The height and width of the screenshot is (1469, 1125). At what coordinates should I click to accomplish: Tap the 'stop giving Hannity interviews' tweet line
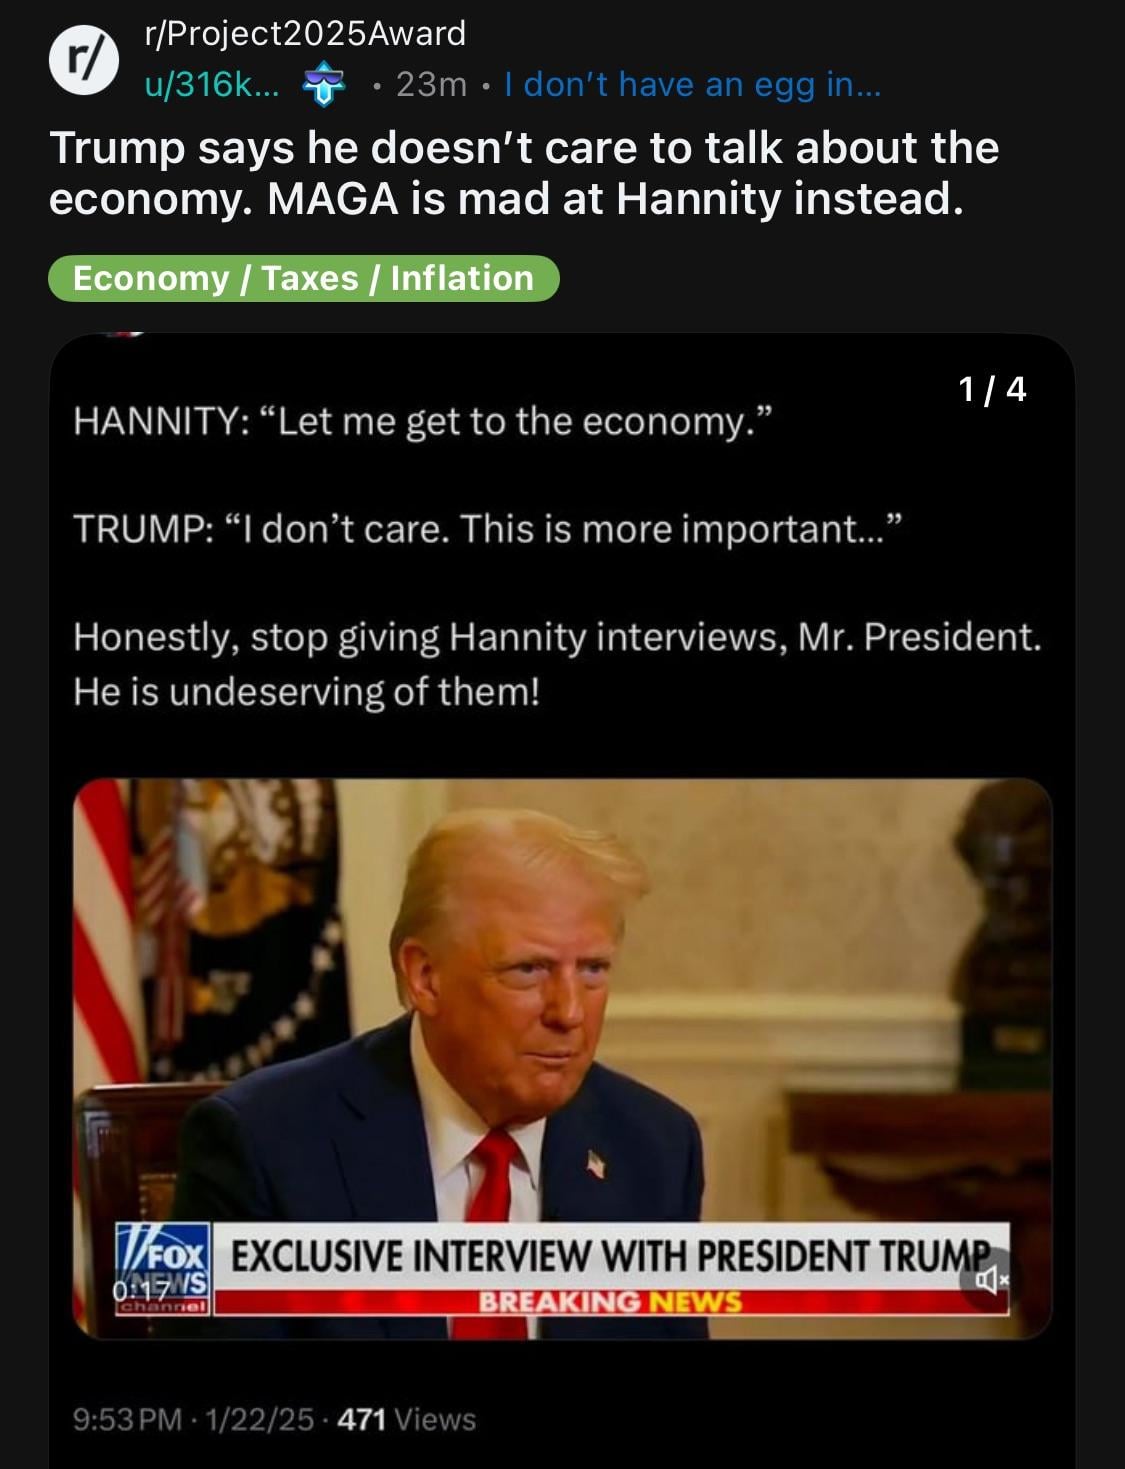tap(557, 664)
